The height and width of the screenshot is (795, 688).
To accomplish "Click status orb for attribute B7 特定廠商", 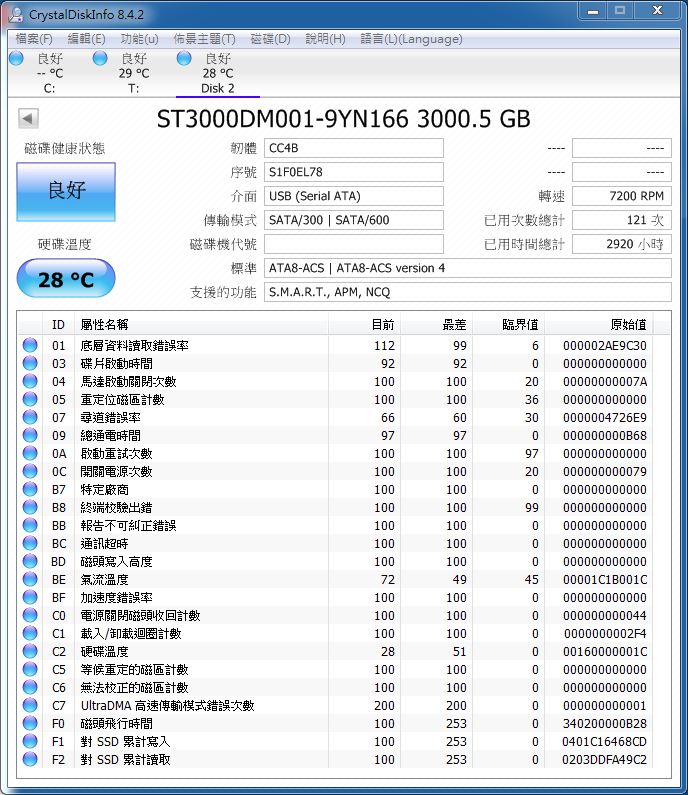I will 30,489.
